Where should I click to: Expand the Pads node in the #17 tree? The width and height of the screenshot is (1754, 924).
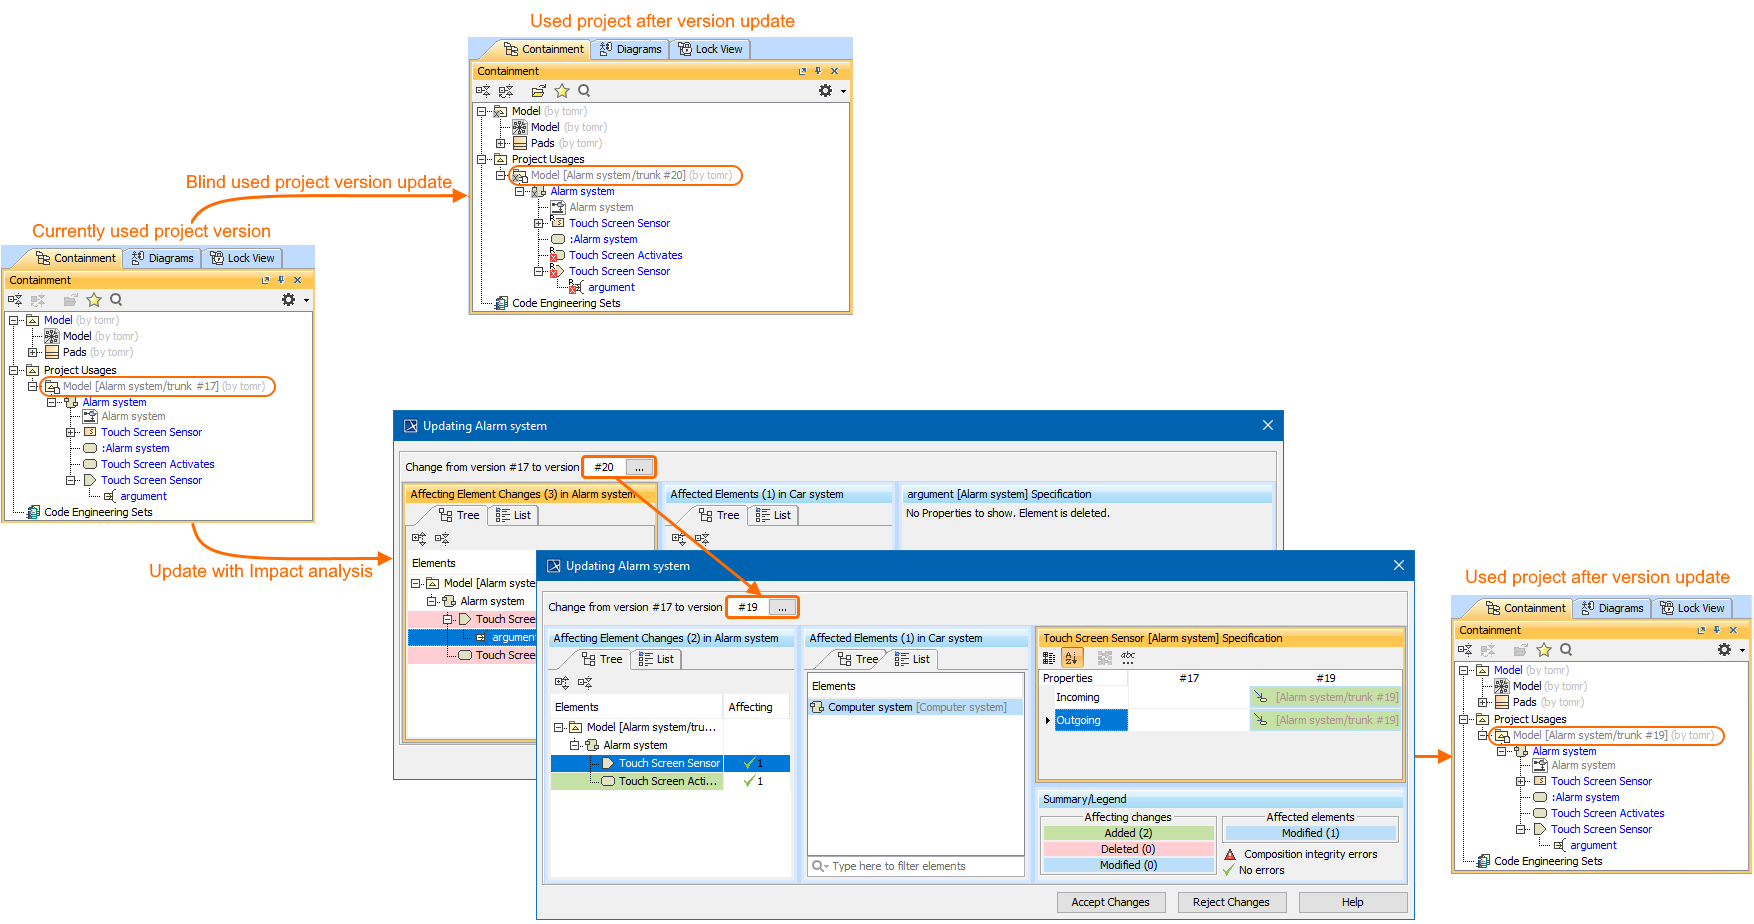pos(33,352)
